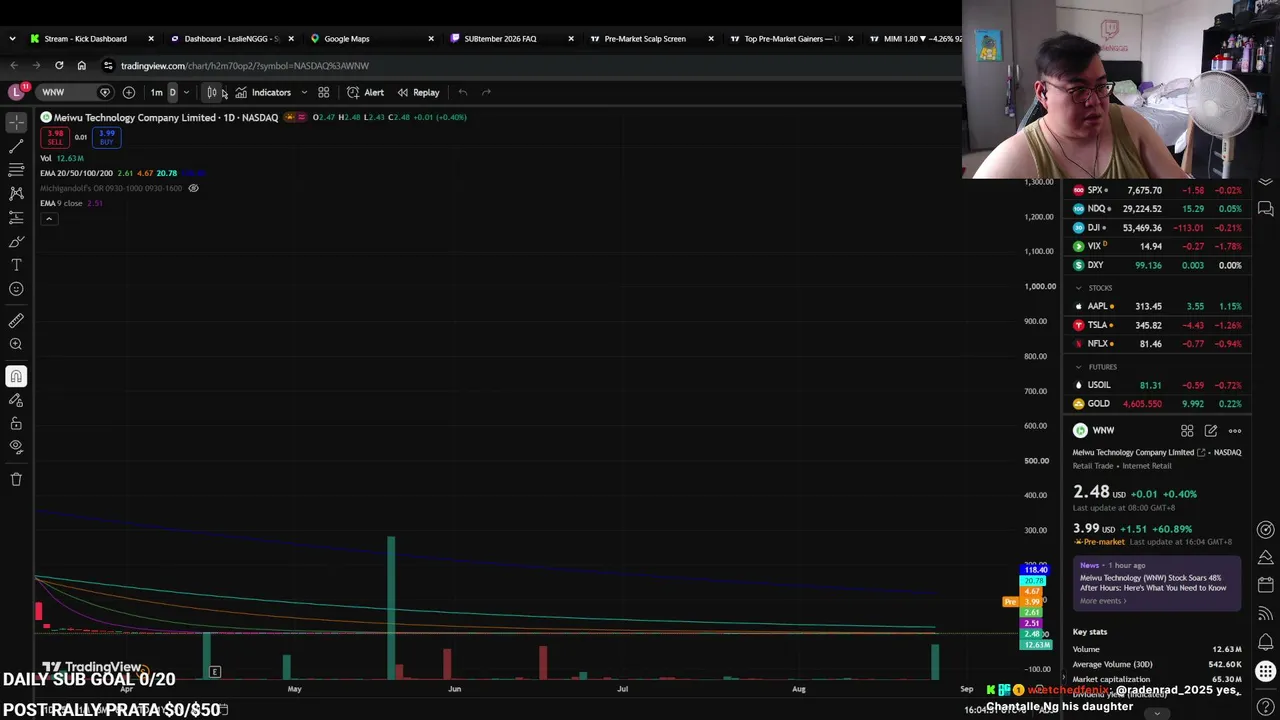
Task: Expand More events under the news
Action: coord(1103,601)
